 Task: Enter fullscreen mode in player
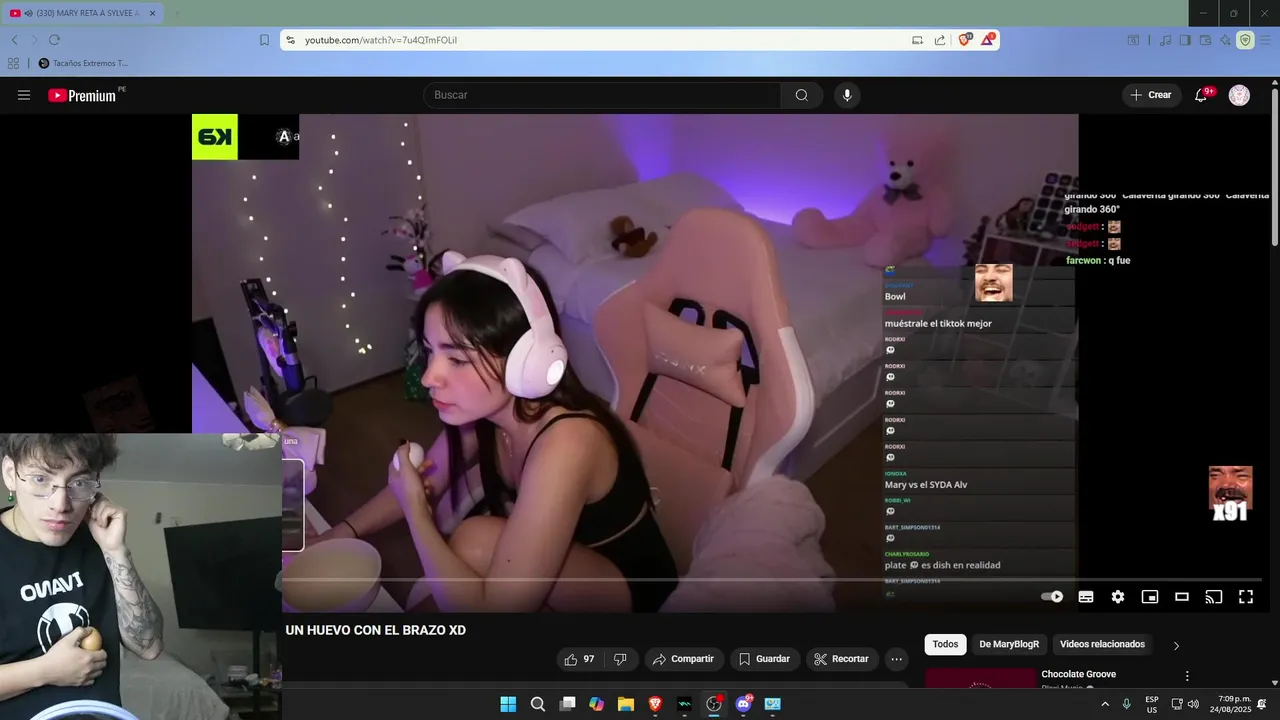(x=1246, y=597)
